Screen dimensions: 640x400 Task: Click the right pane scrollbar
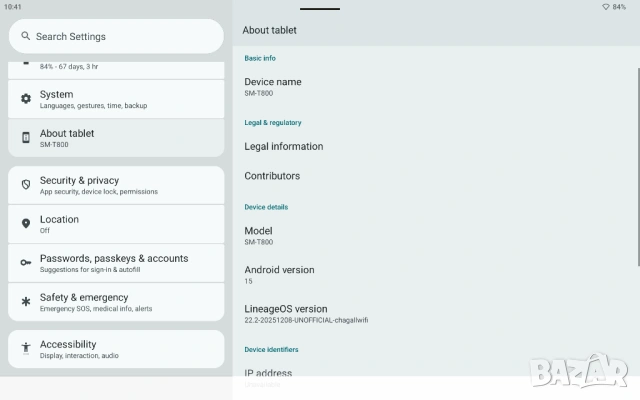(x=638, y=167)
